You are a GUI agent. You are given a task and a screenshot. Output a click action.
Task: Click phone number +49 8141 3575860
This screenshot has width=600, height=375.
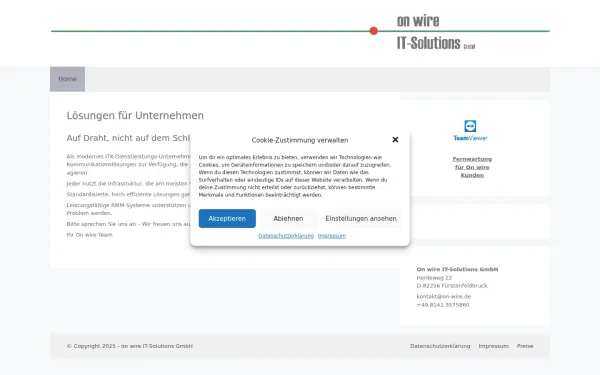[443, 305]
